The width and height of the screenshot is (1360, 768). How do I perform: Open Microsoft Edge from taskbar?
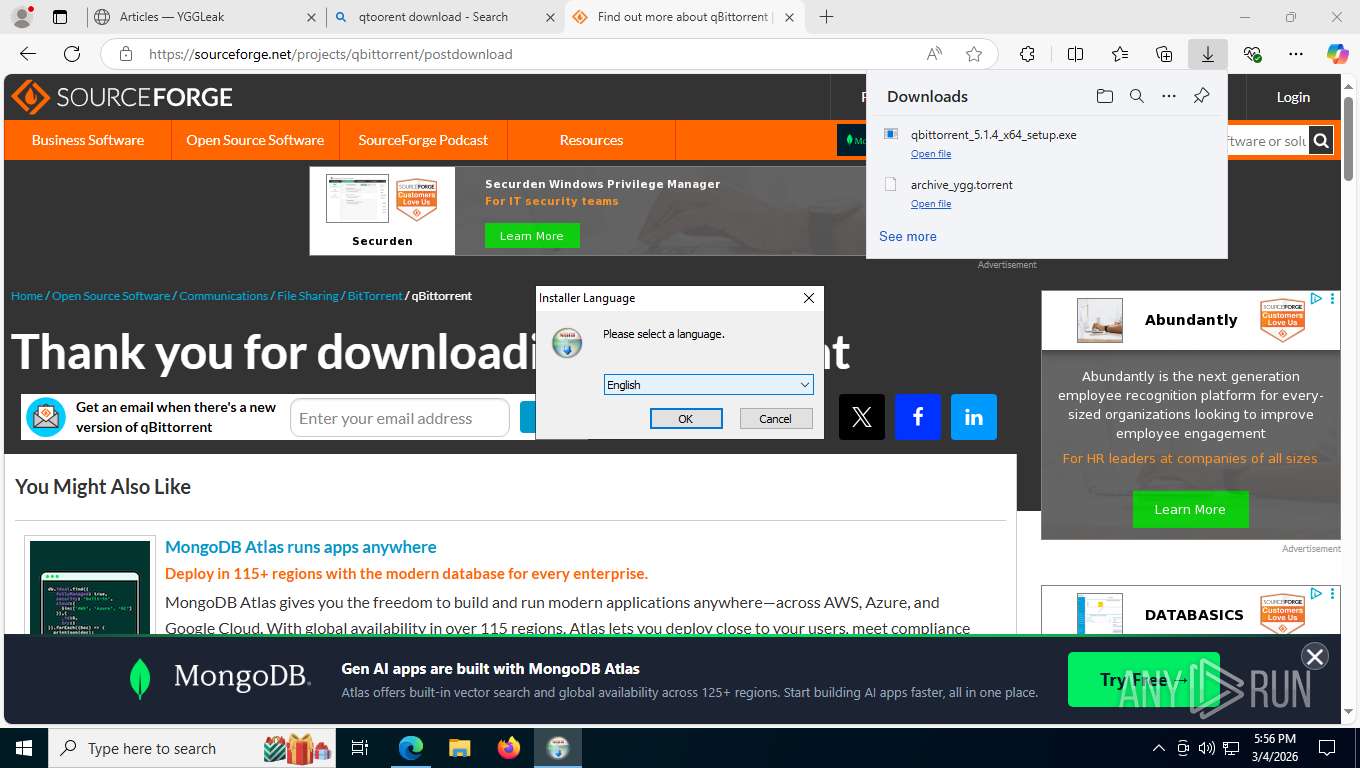pyautogui.click(x=411, y=748)
